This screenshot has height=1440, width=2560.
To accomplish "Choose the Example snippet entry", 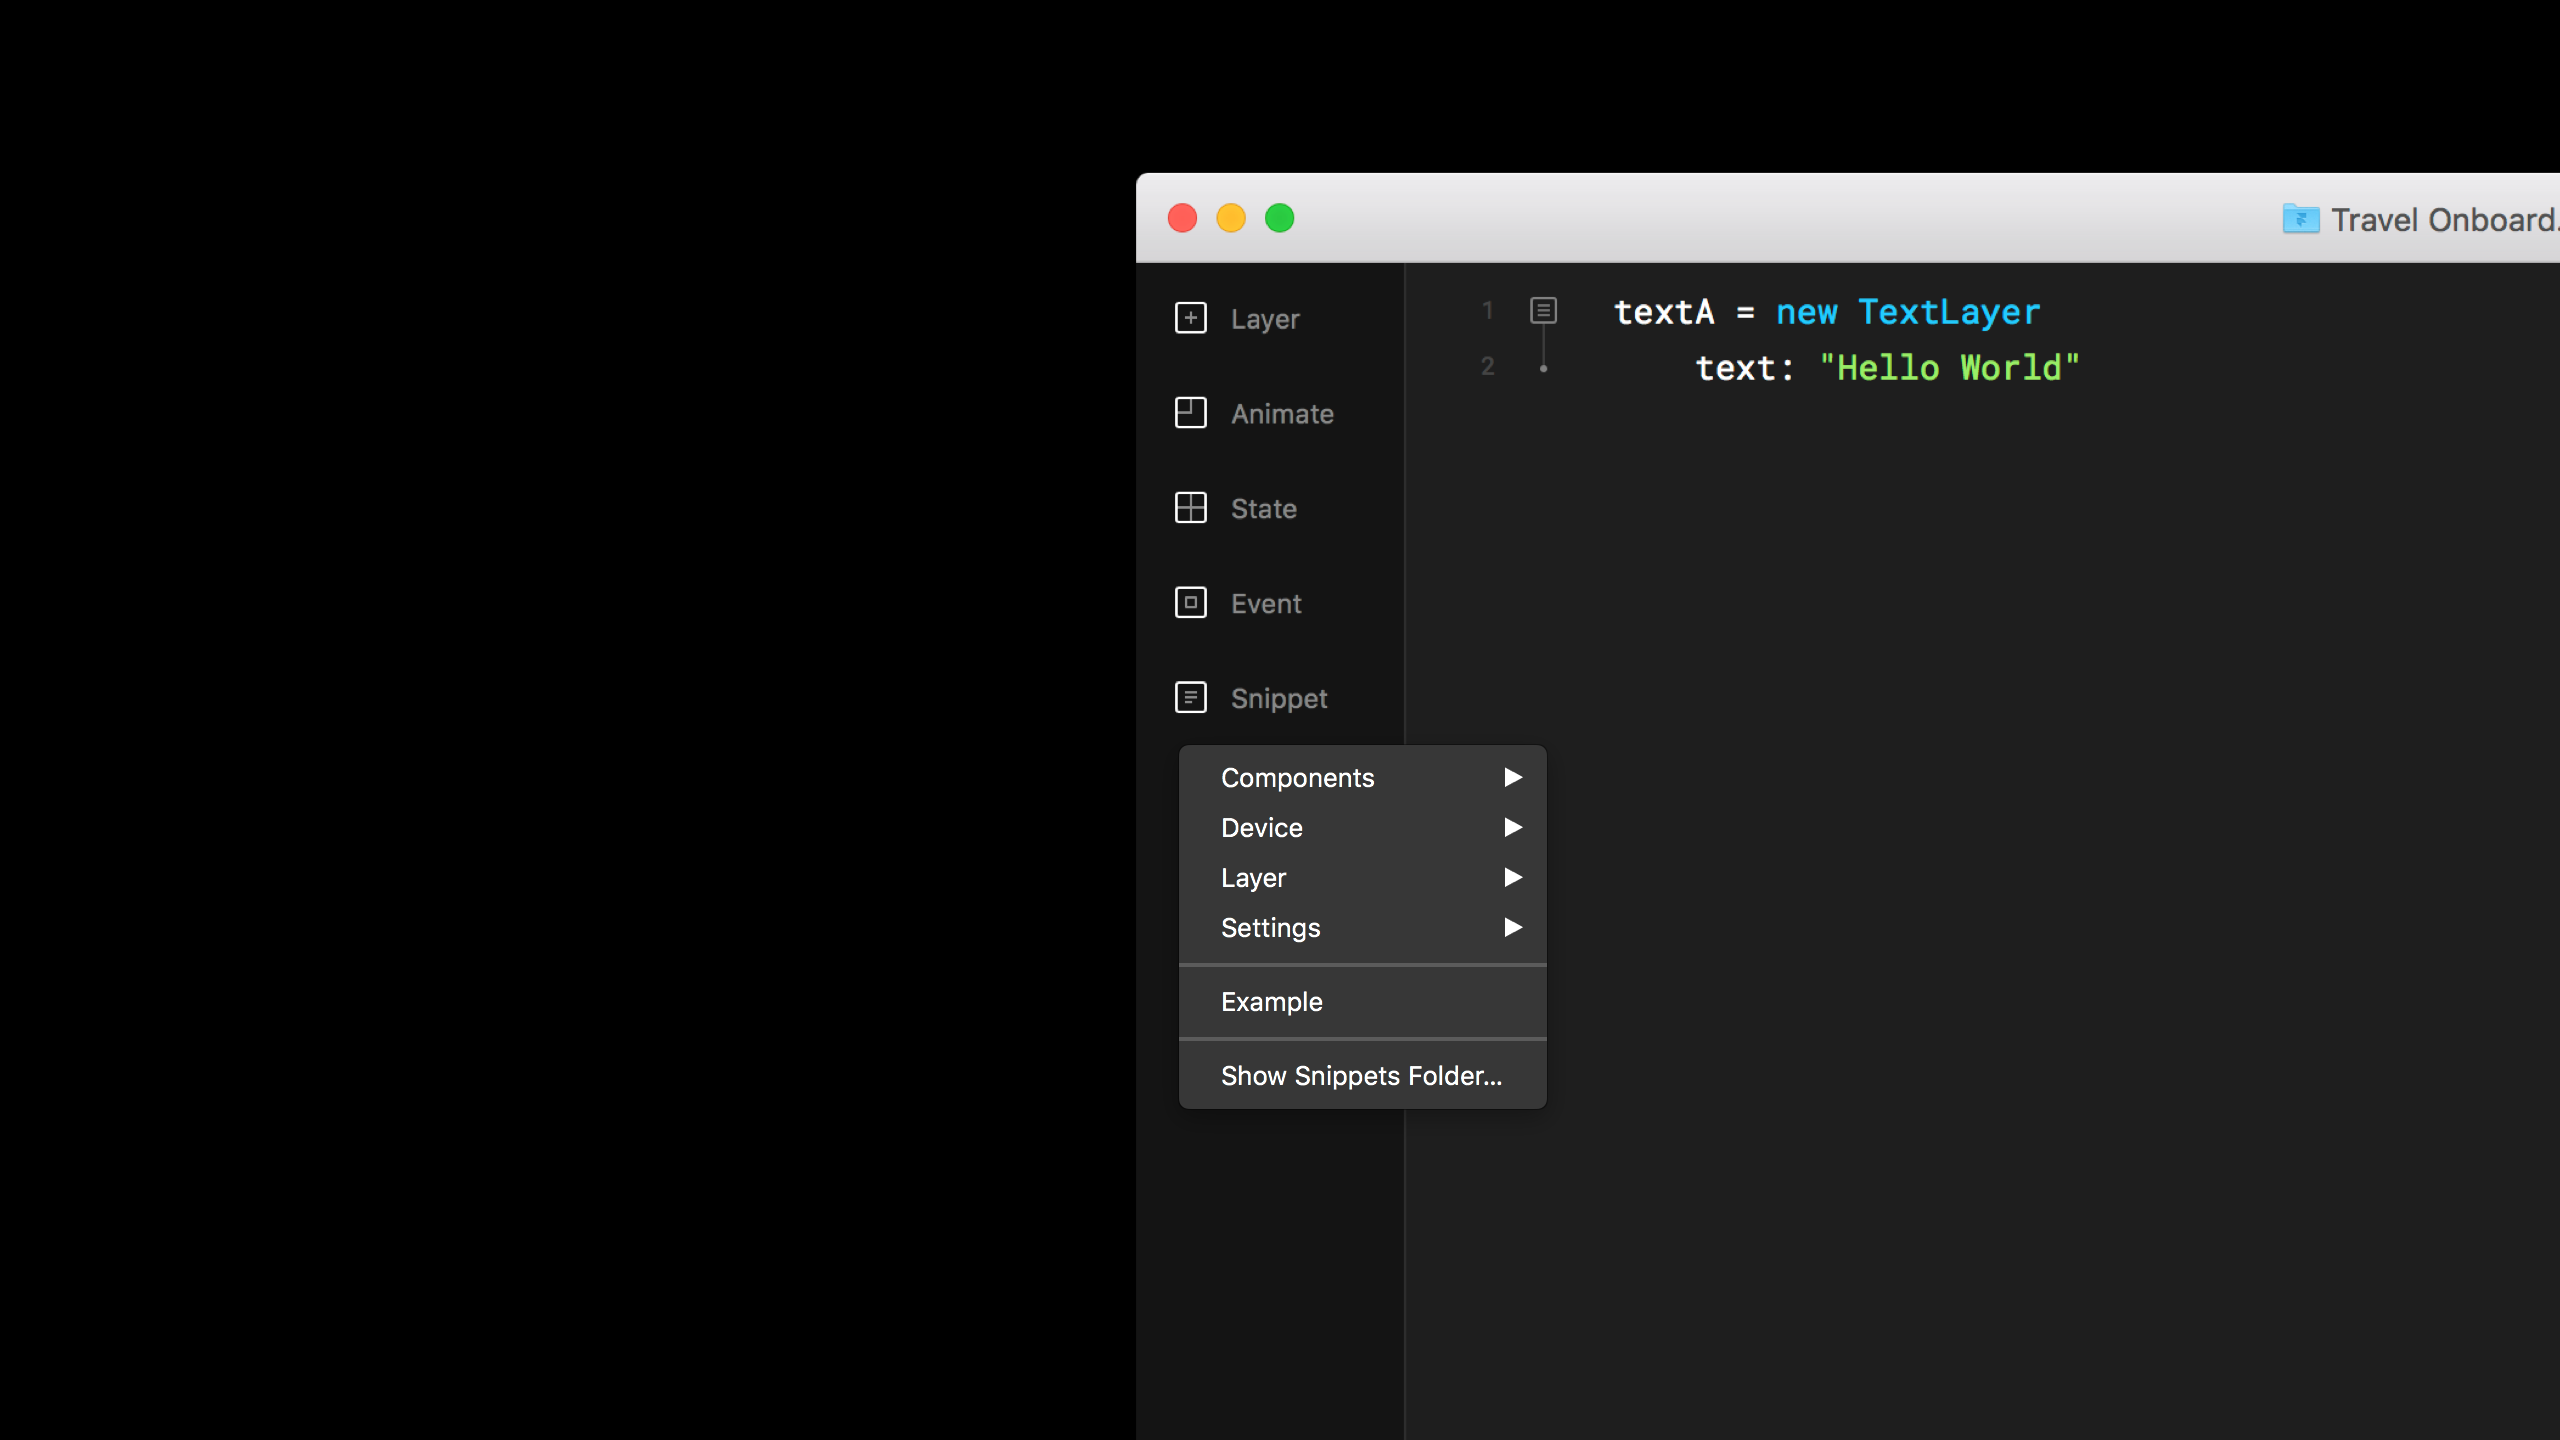I will 1271,1001.
